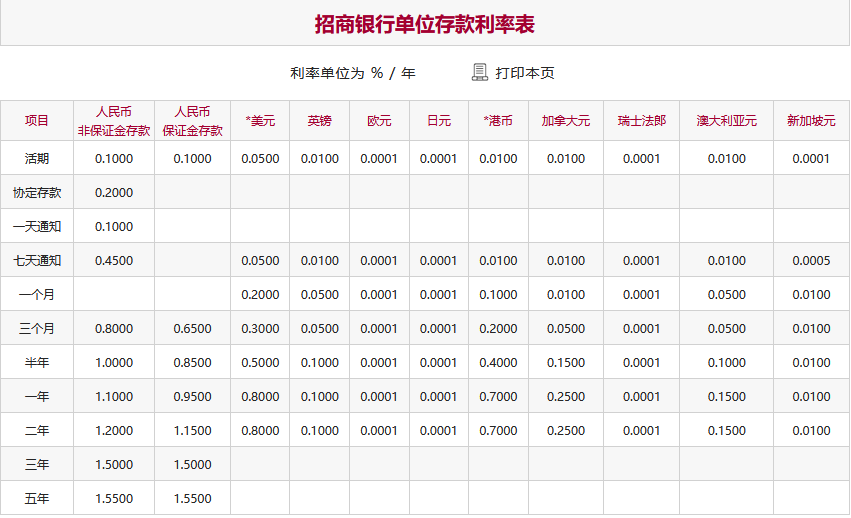Click 0.0005 in the 七天通知 row
The image size is (851, 518).
click(x=811, y=261)
